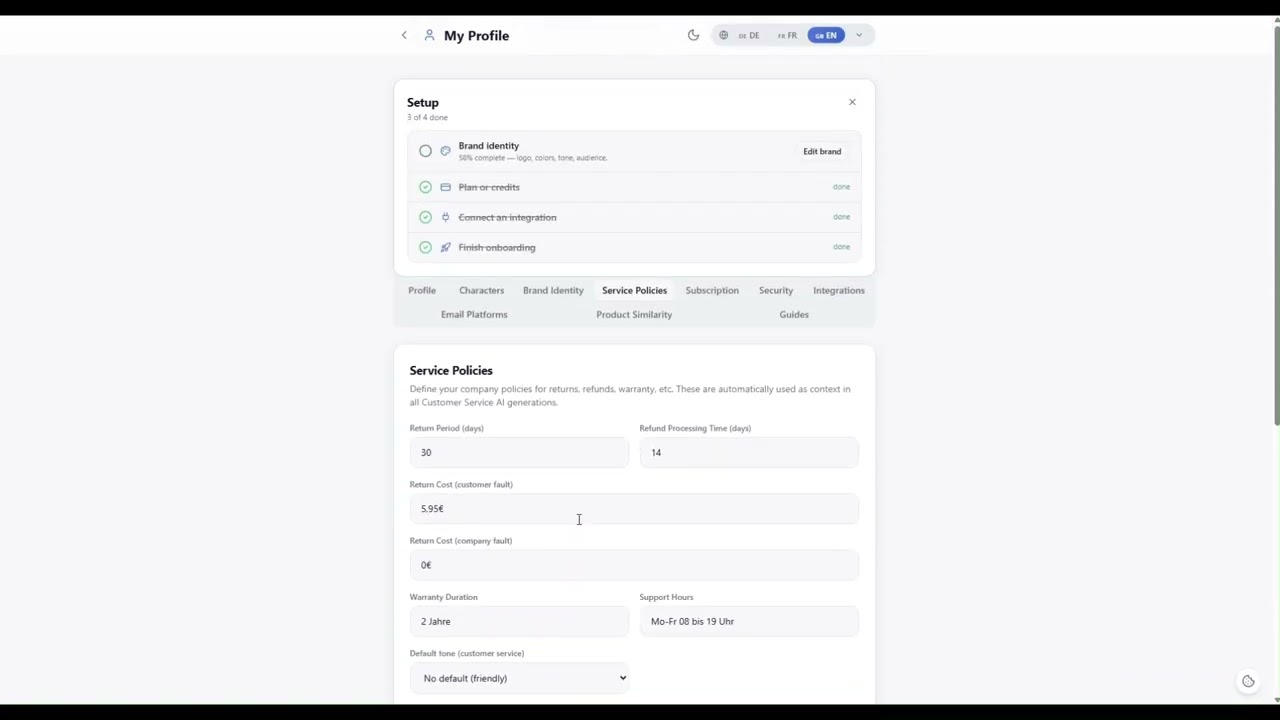Open the Subscription tab
1280x720 pixels.
tap(712, 290)
